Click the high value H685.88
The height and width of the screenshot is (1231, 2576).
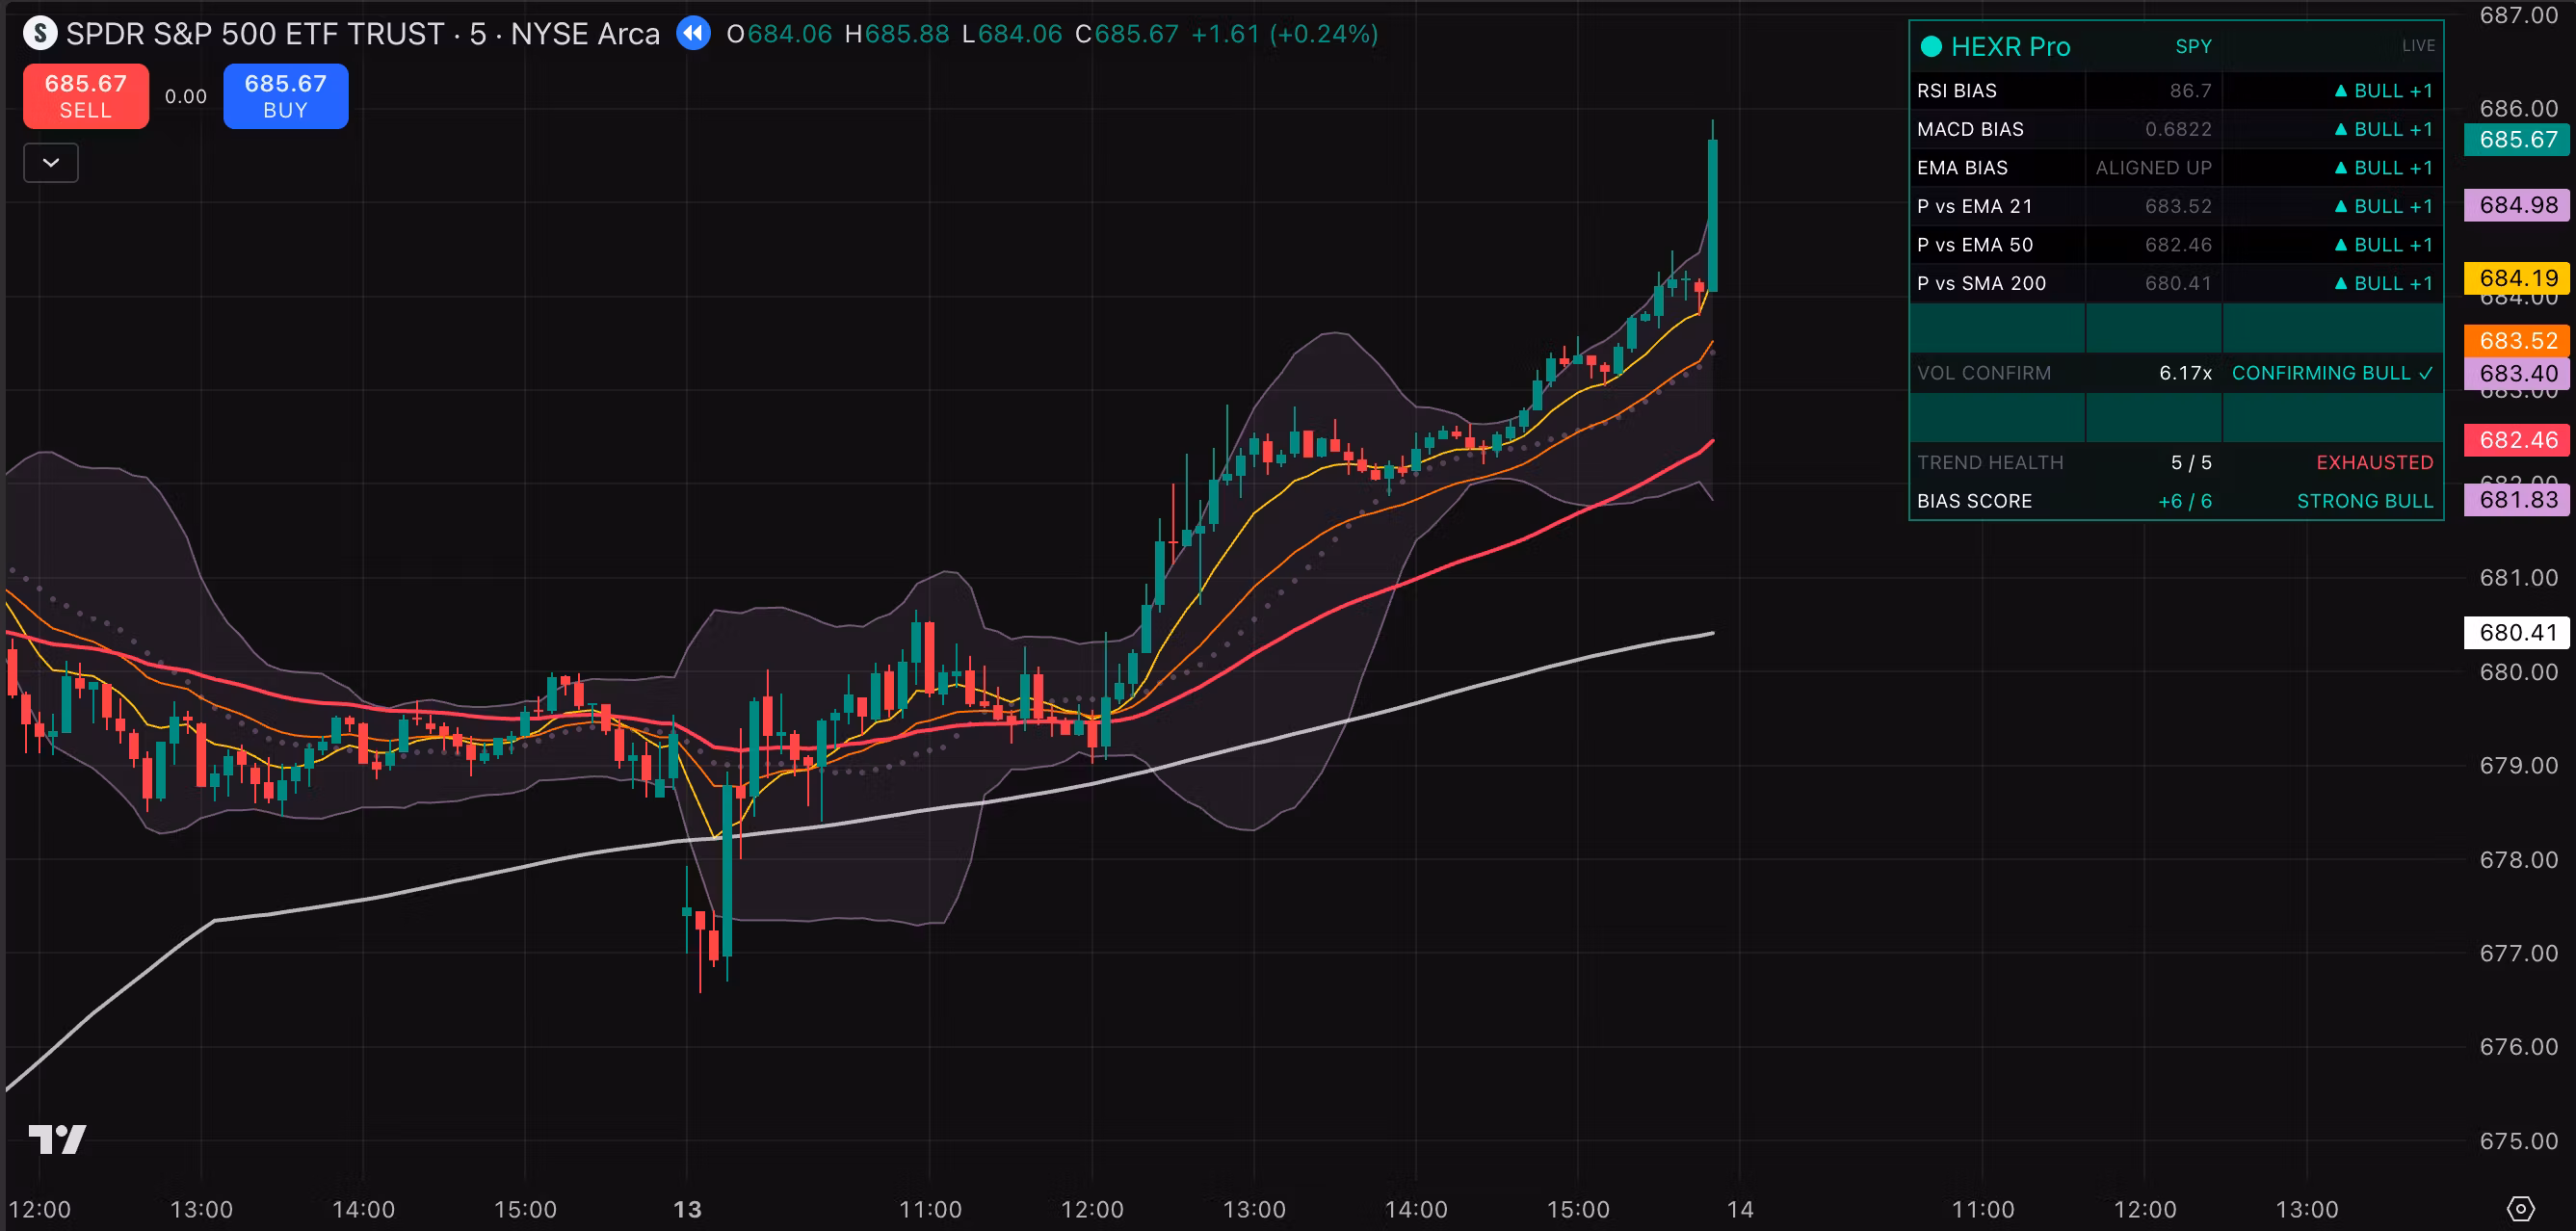point(897,34)
